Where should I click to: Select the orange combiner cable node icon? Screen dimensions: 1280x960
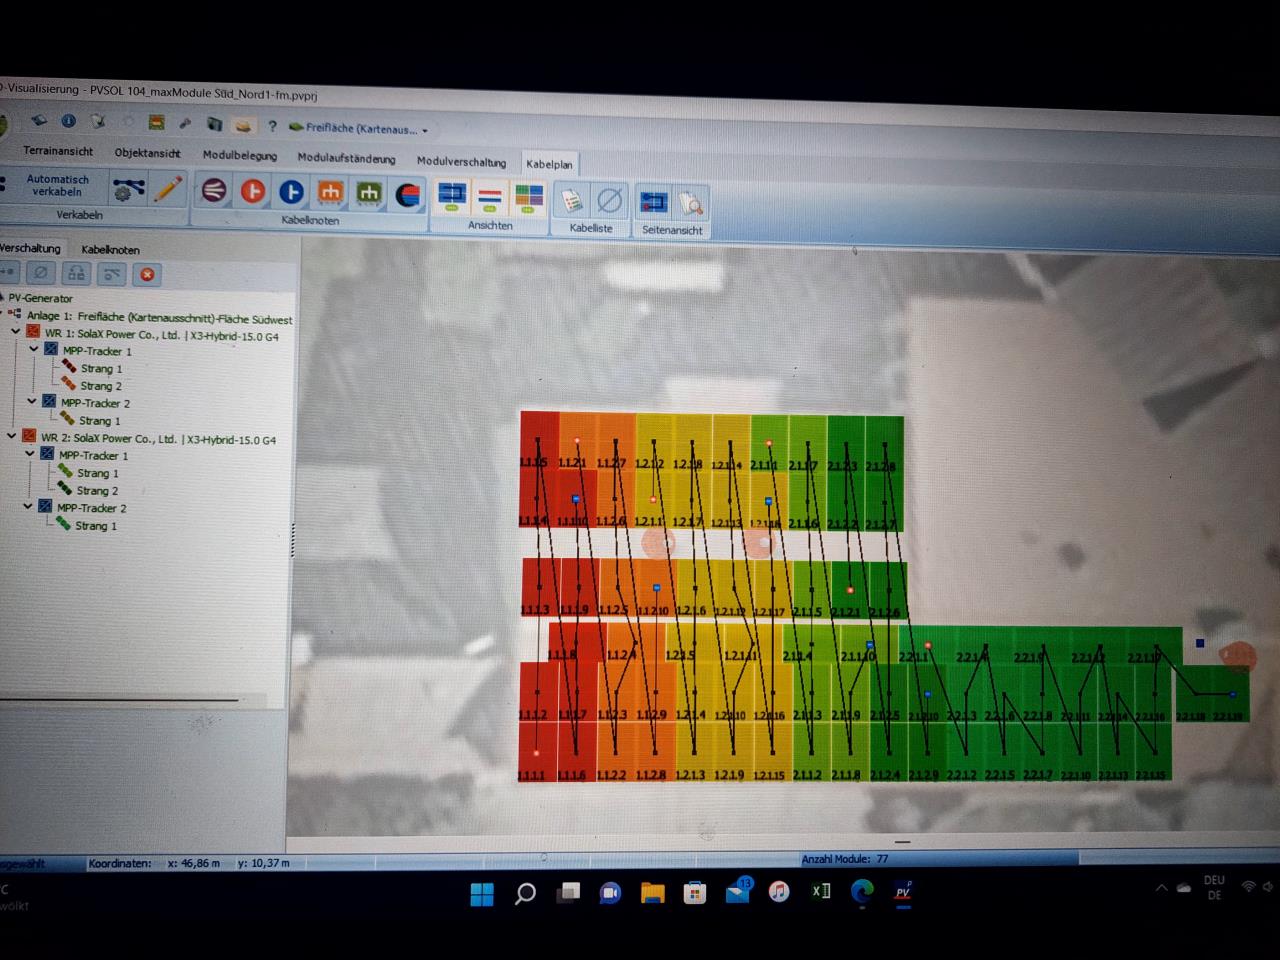coord(331,192)
